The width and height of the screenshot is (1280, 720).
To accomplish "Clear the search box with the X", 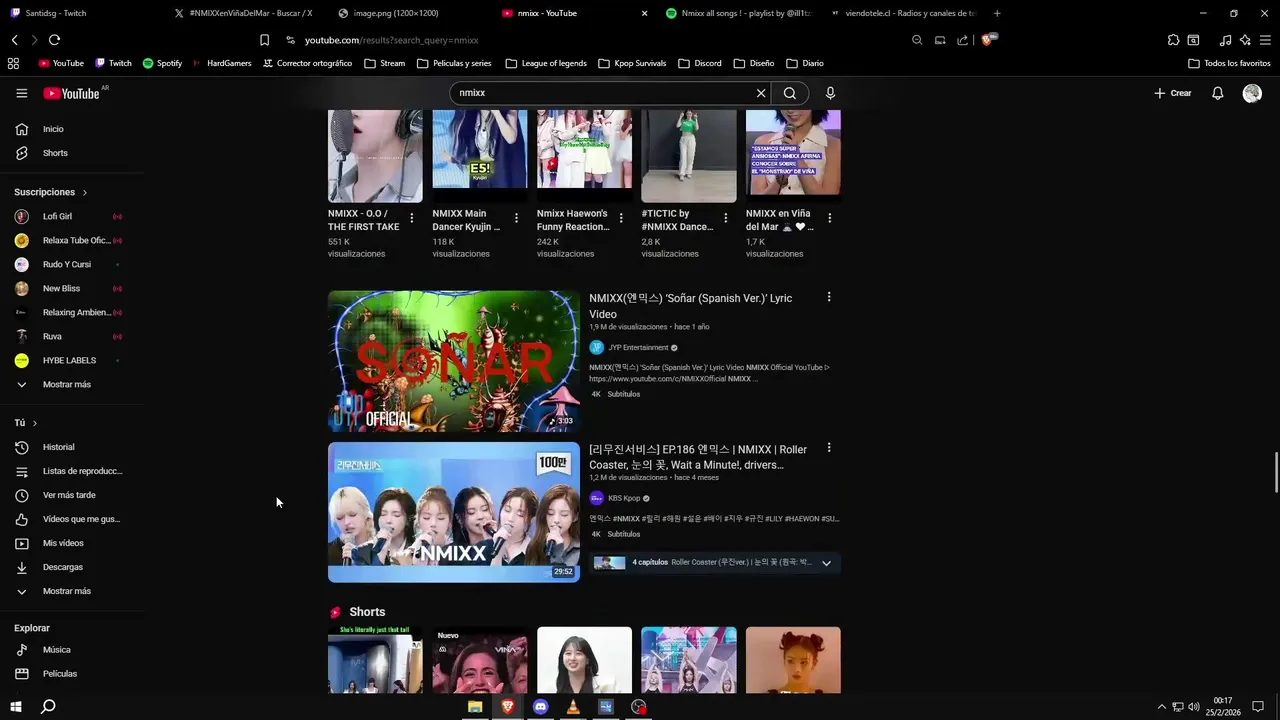I will point(761,93).
